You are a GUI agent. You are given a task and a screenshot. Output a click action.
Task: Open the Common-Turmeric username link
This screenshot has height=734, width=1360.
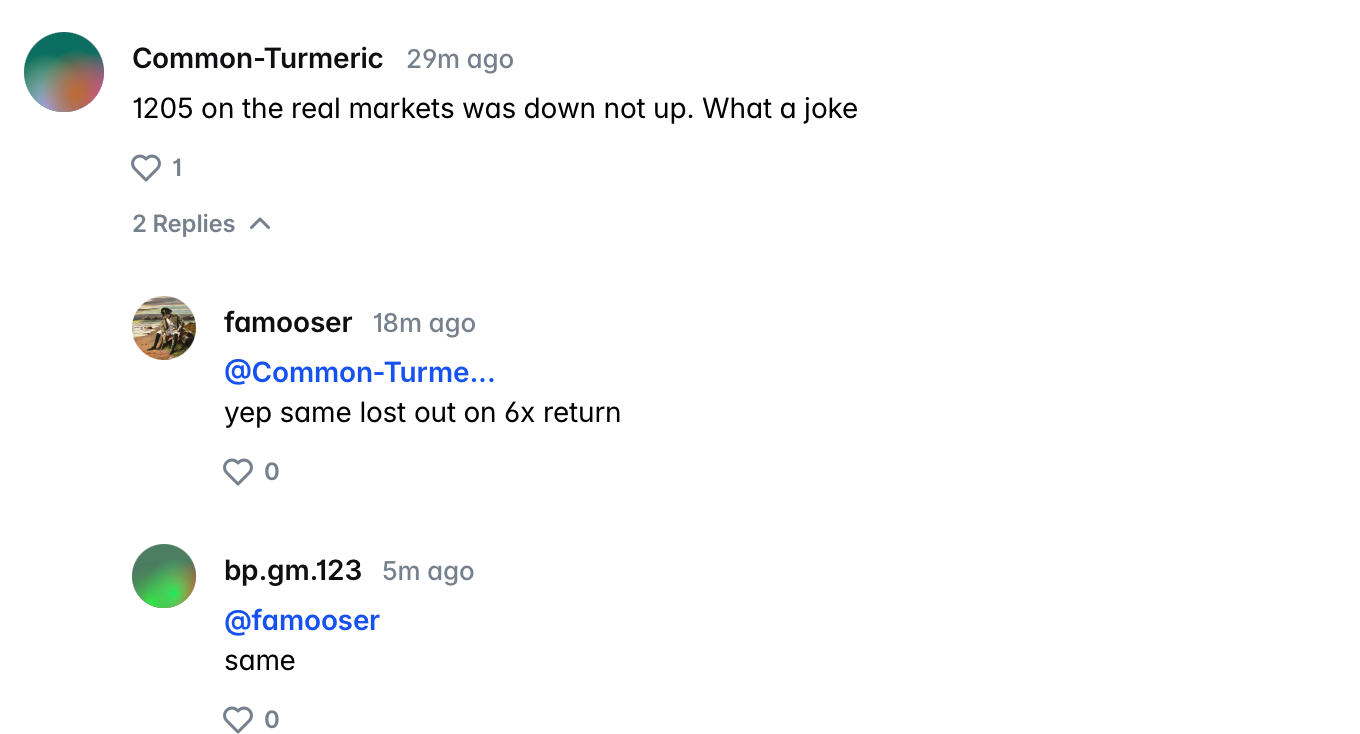click(257, 59)
